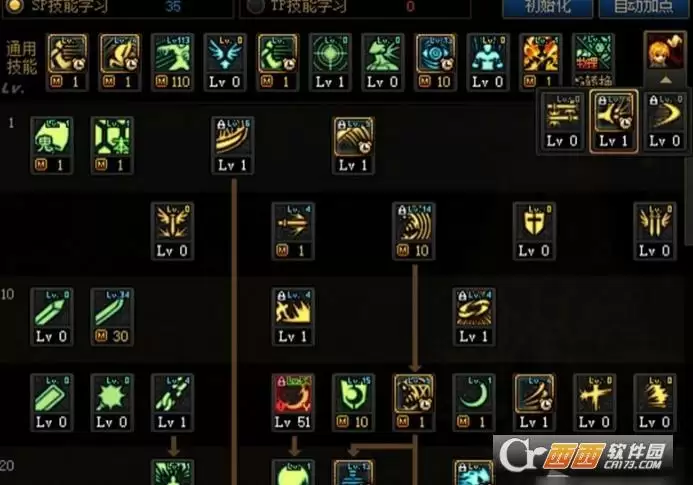Viewport: 693px width, 485px height.
Task: Select the green shield skill showing 10
Action: pyautogui.click(x=353, y=402)
